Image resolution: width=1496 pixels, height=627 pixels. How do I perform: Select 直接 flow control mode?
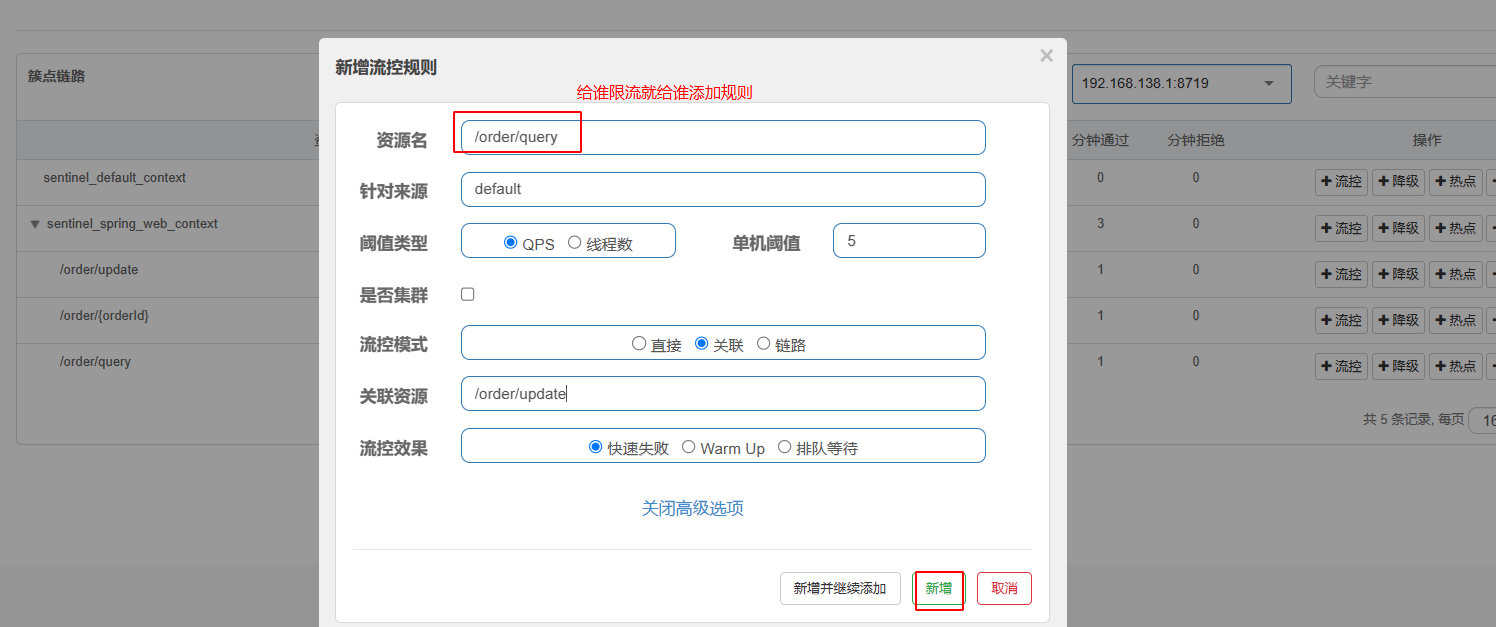point(639,343)
